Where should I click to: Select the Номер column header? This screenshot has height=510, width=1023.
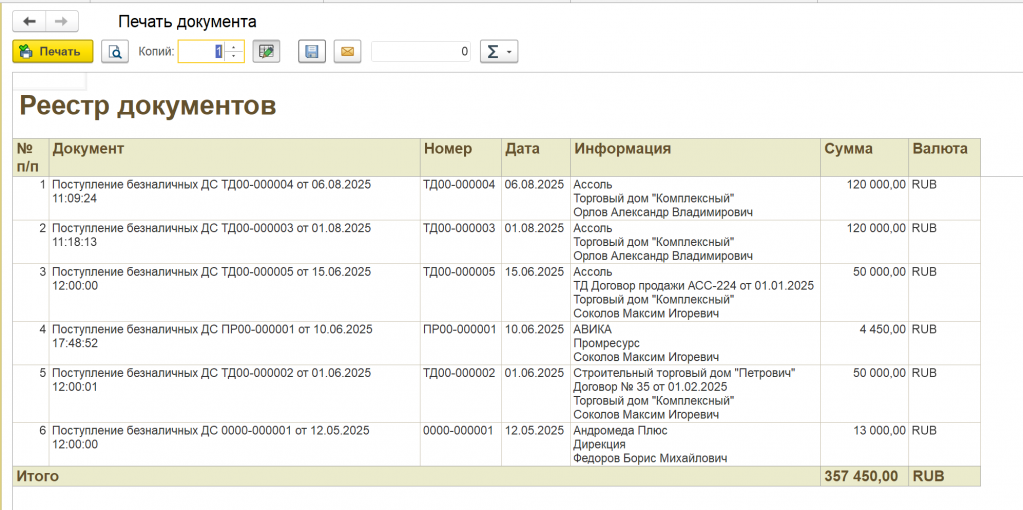click(x=461, y=157)
